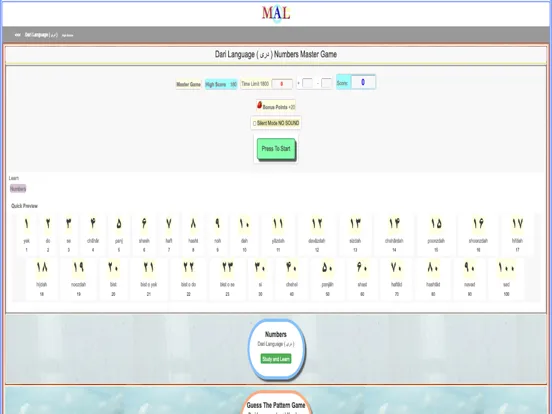The image size is (552, 414).
Task: Click the 'chahar' number 4 card
Action: point(93,234)
